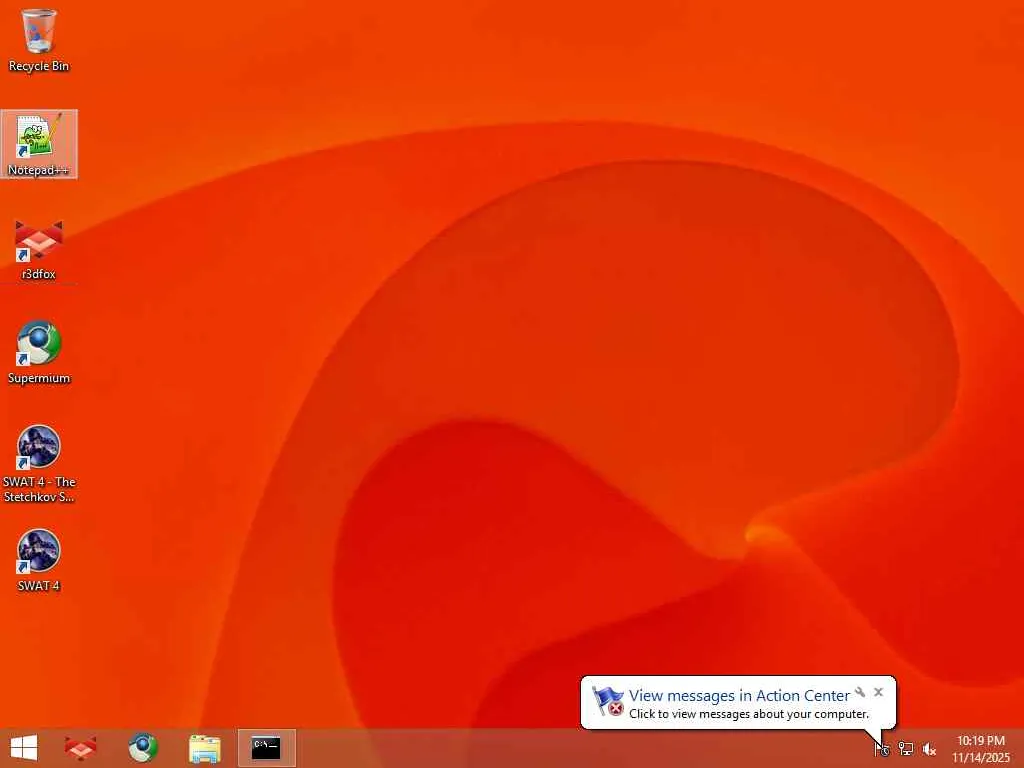Click 'Click to view messages about your computer' text

749,714
